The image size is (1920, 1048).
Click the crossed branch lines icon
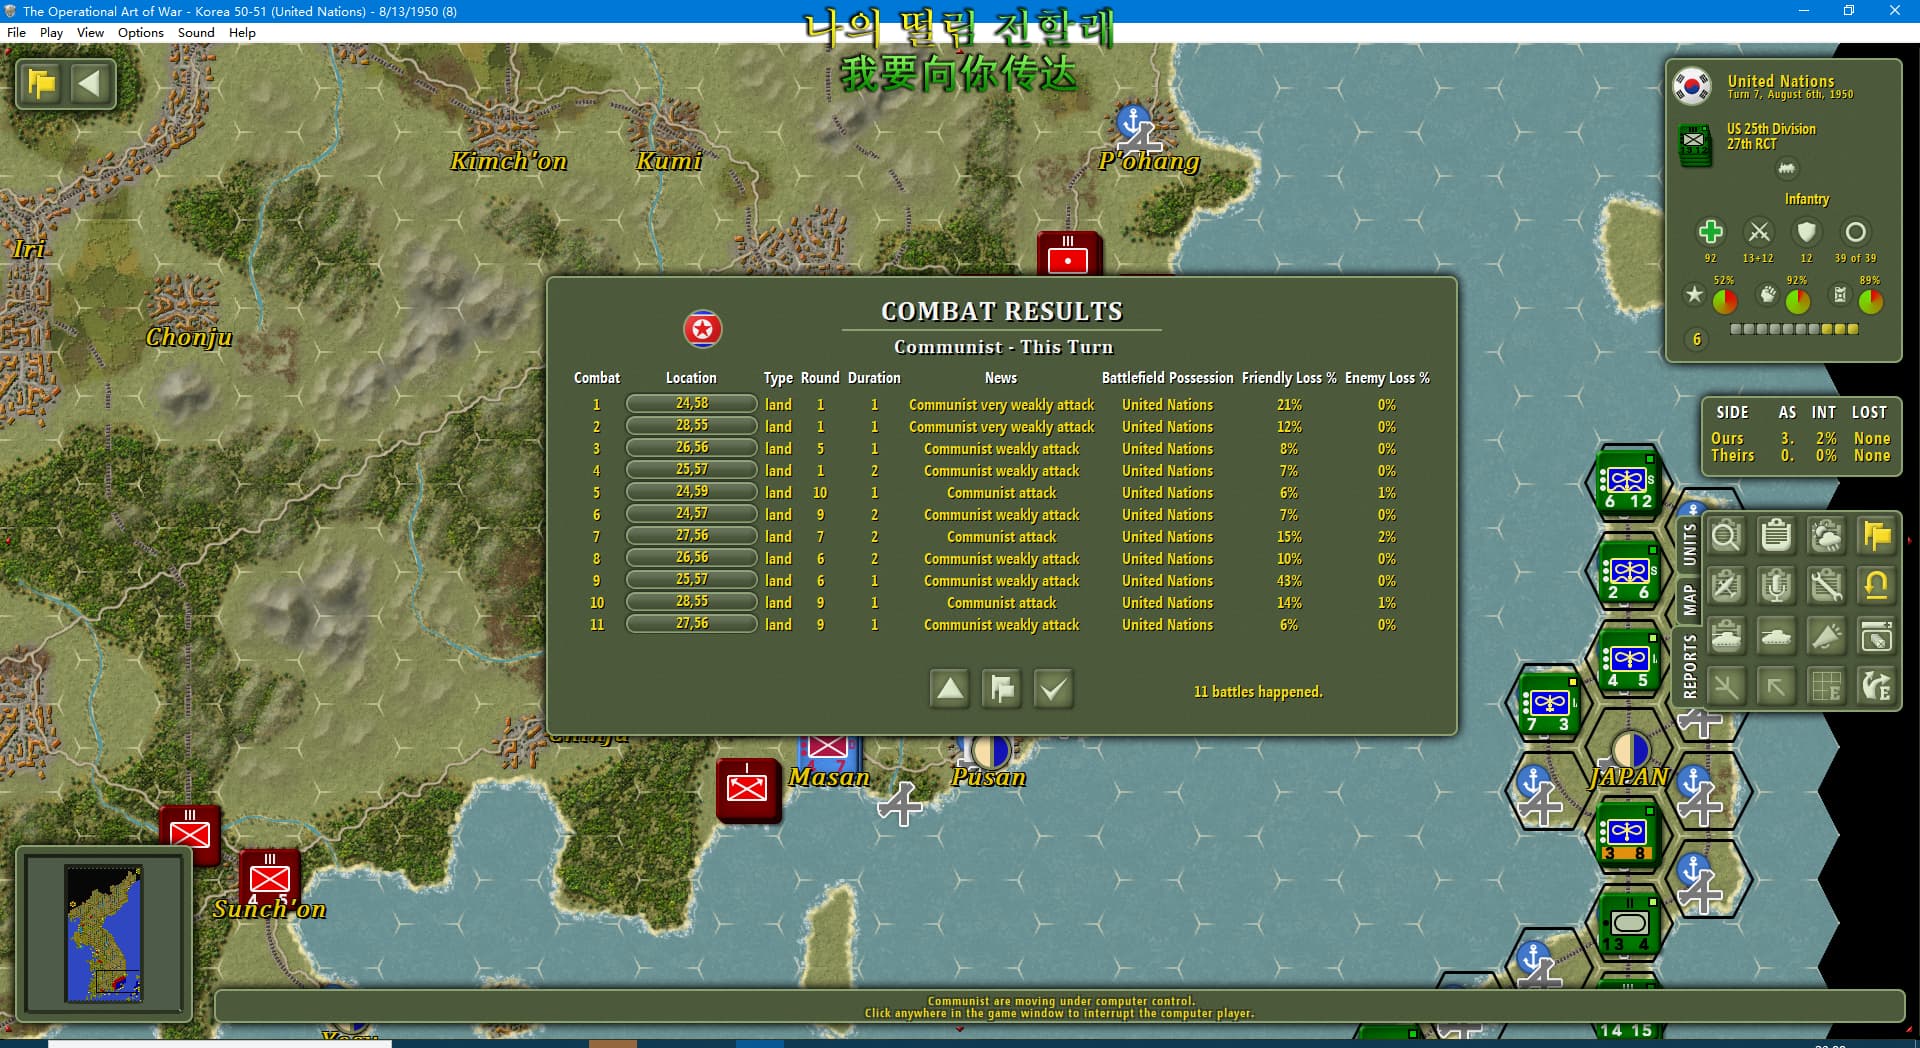click(1726, 687)
